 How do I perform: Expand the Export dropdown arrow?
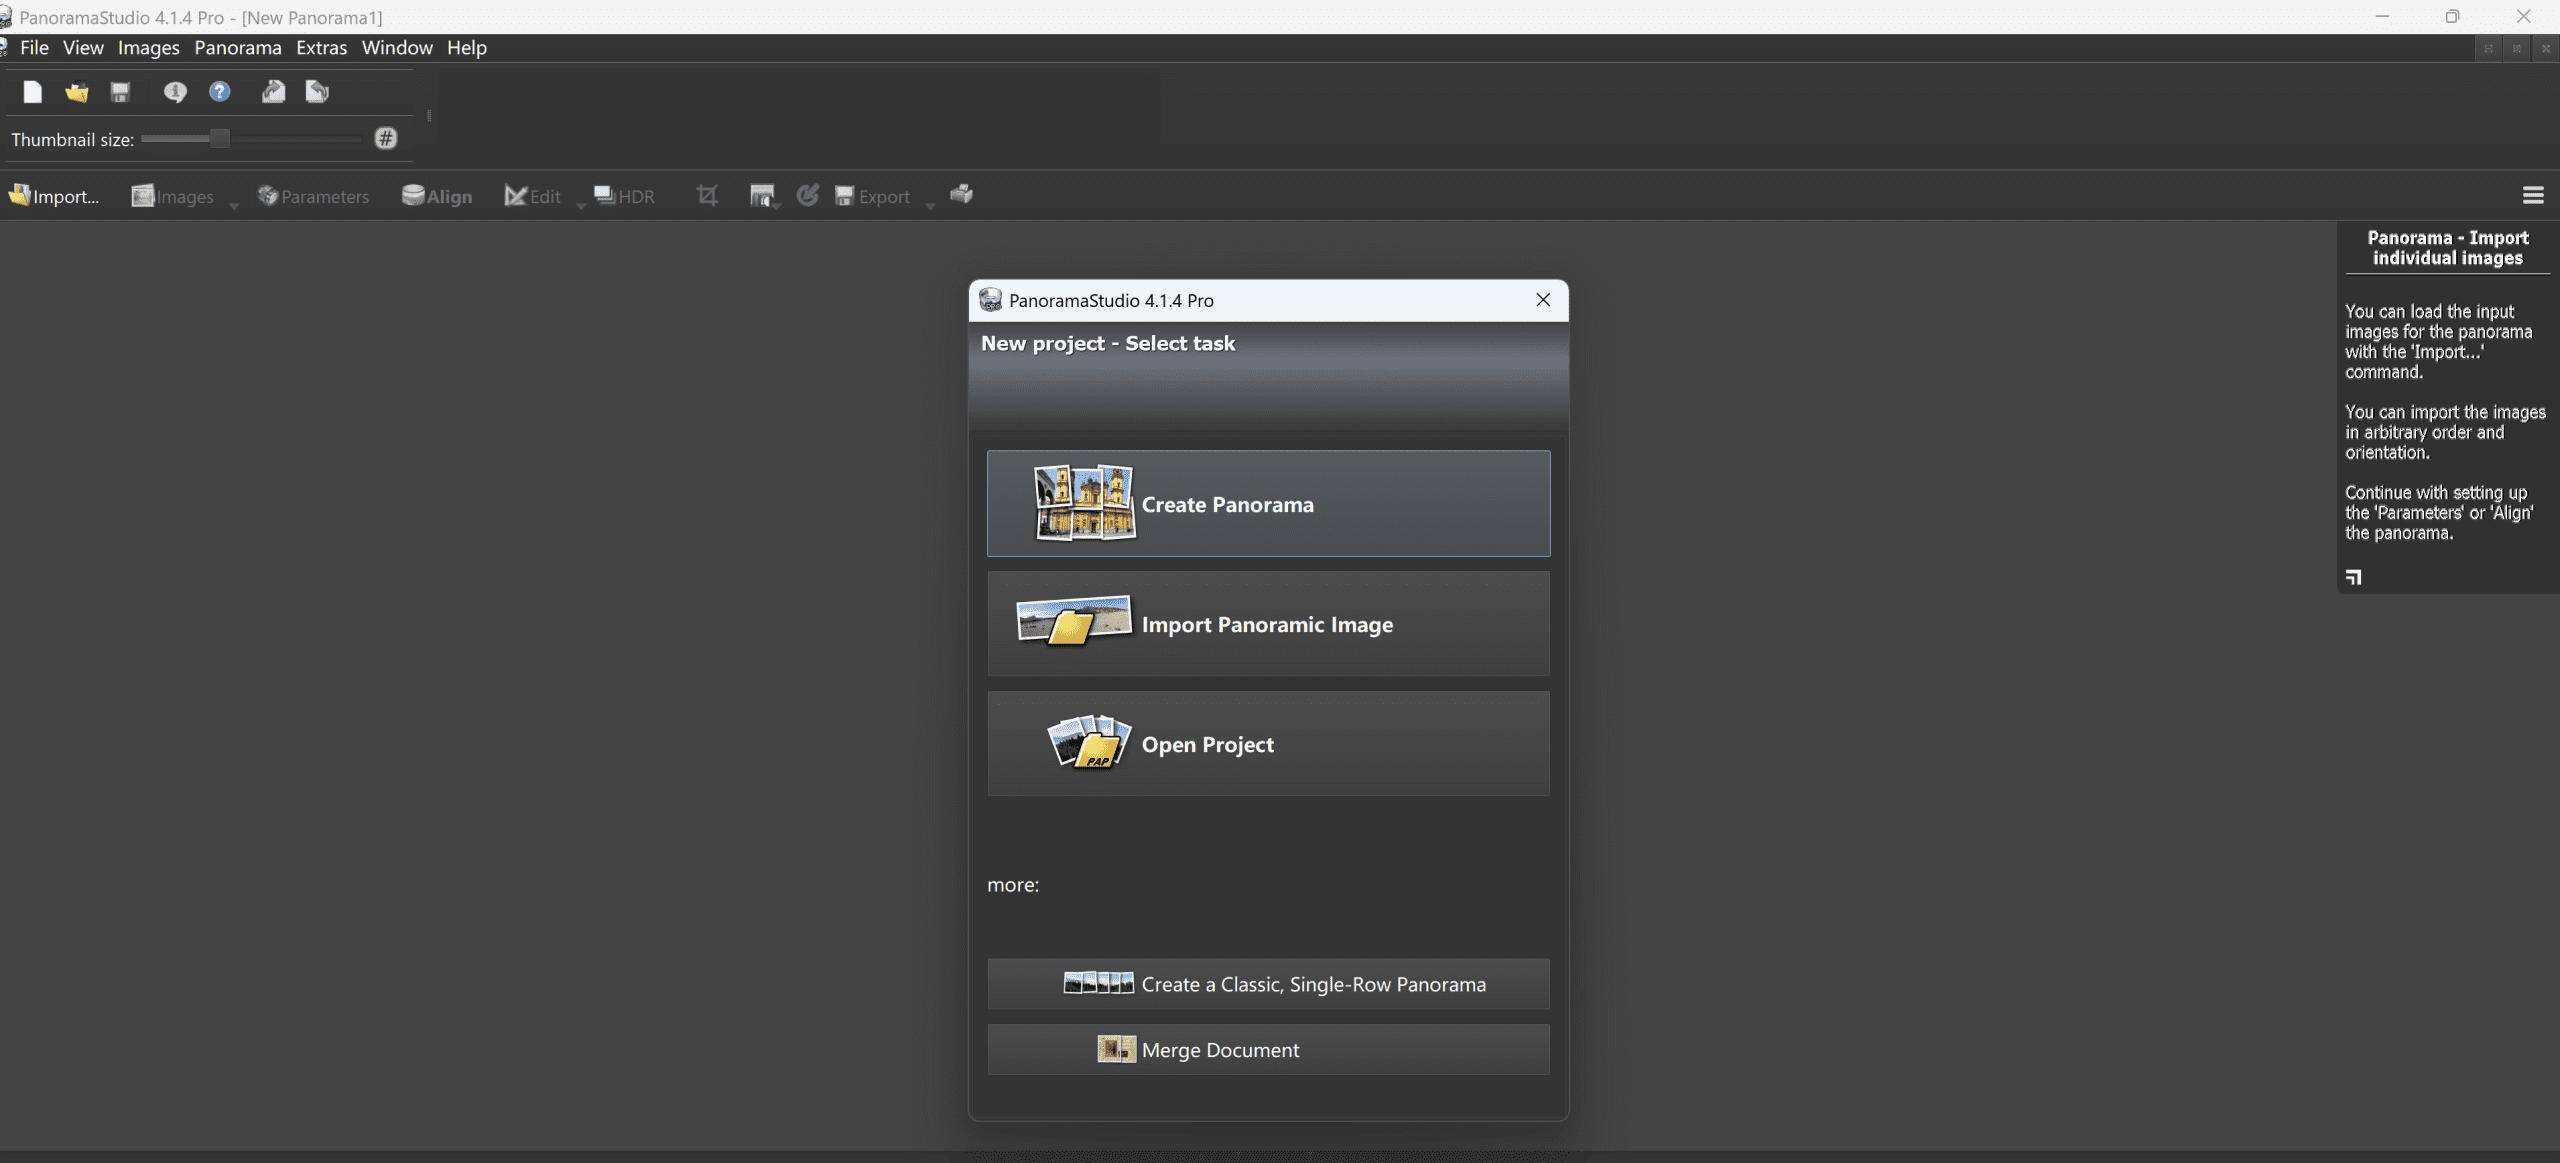tap(930, 205)
